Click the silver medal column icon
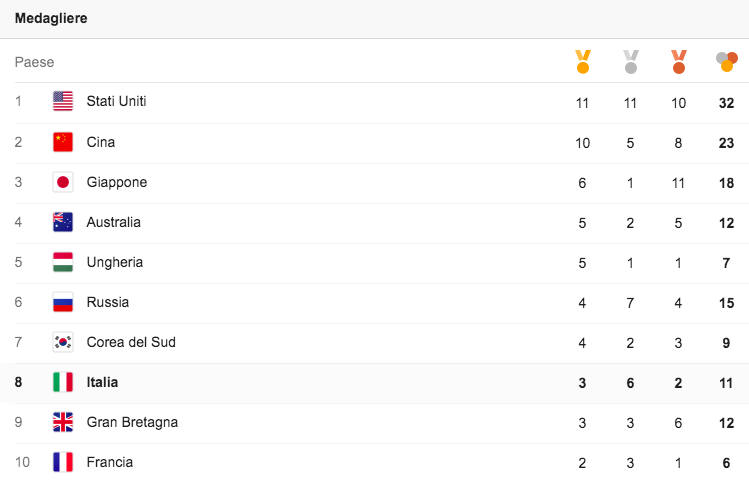This screenshot has width=749, height=483. [x=630, y=62]
